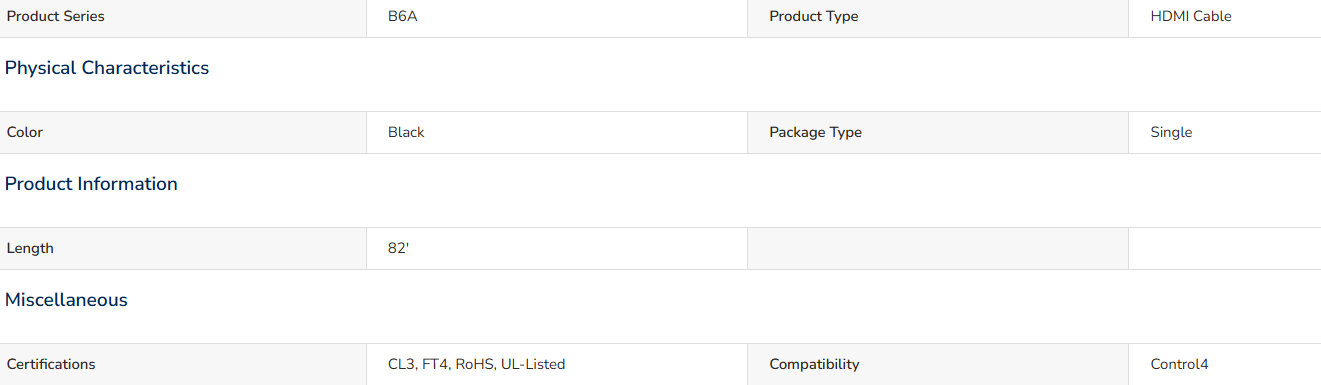This screenshot has height=385, width=1321.
Task: Click the Color label cell
Action: point(183,132)
